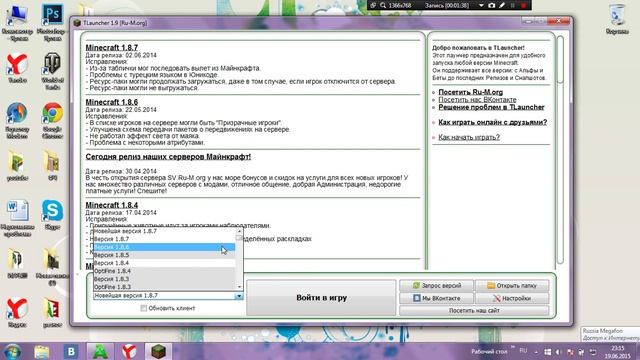Take a screenshot with the recorder camera icon

pyautogui.click(x=491, y=5)
